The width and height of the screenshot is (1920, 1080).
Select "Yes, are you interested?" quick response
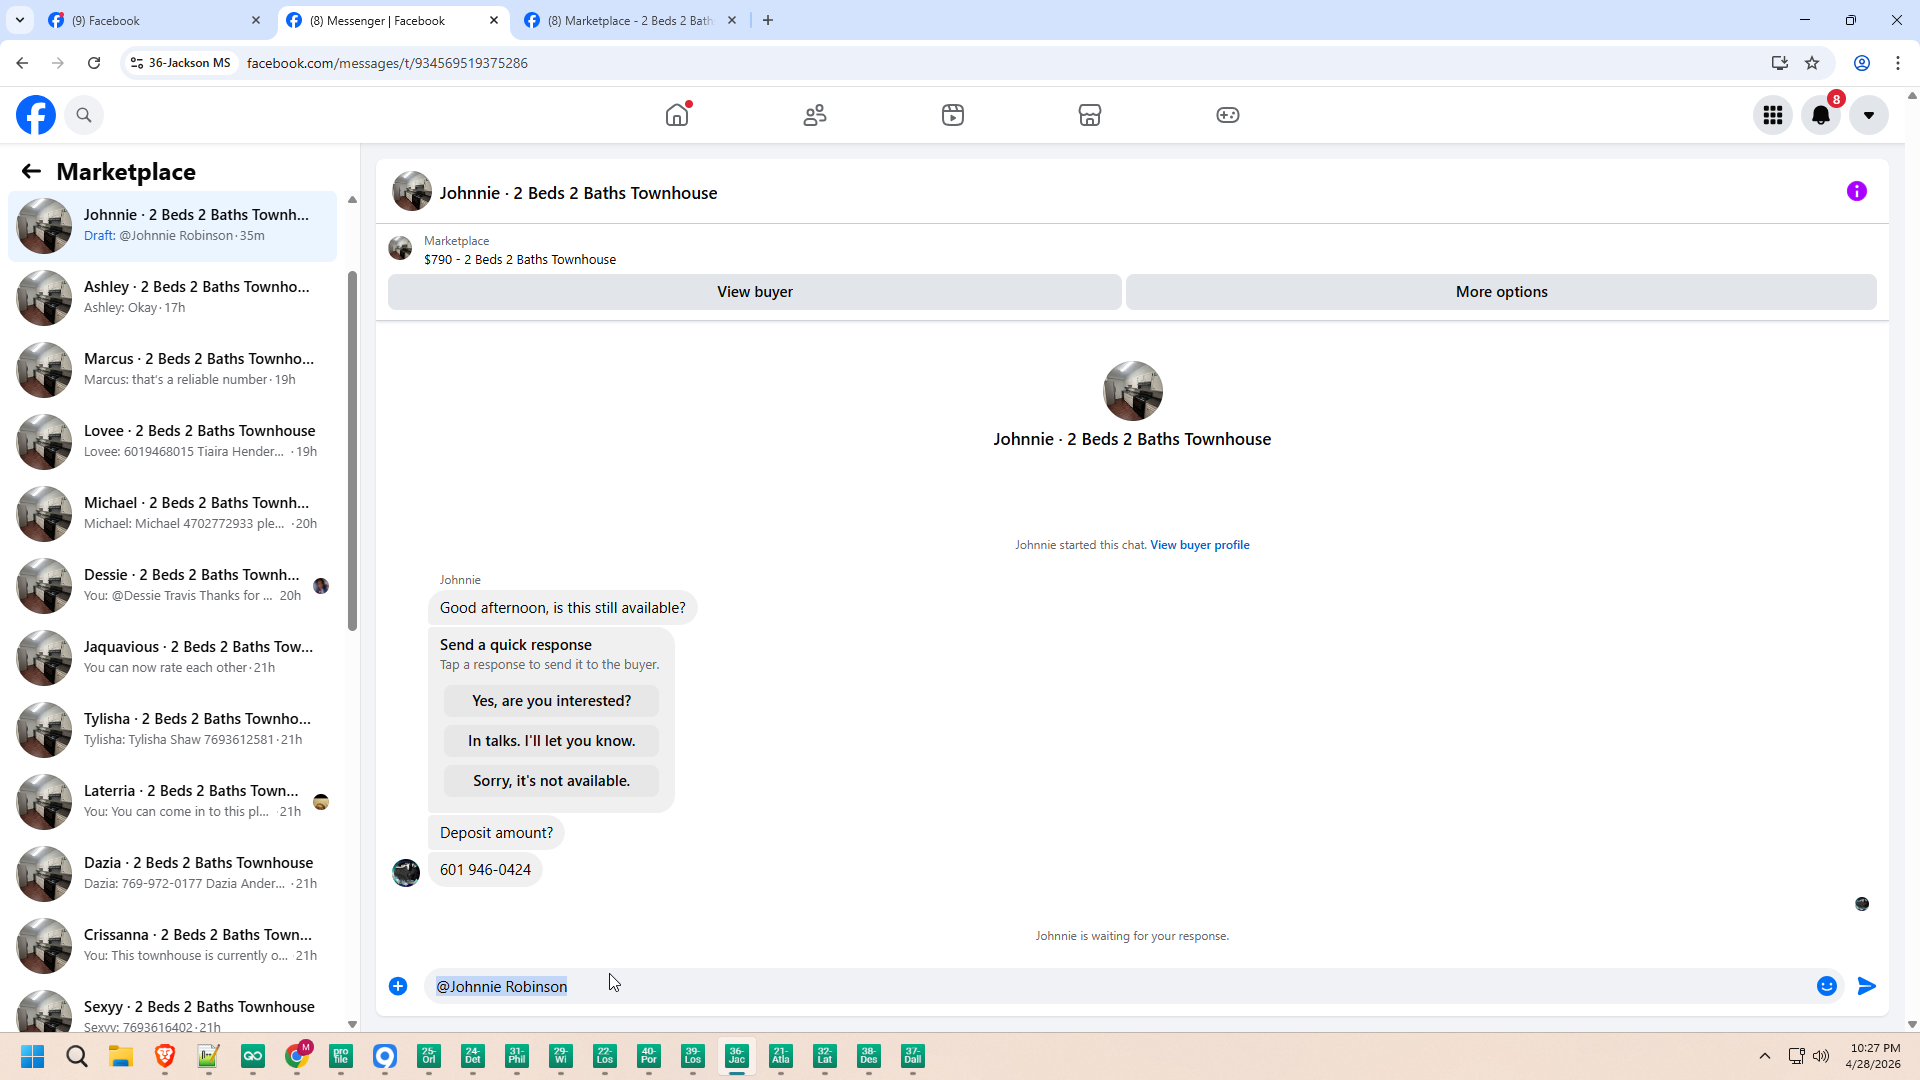click(551, 701)
